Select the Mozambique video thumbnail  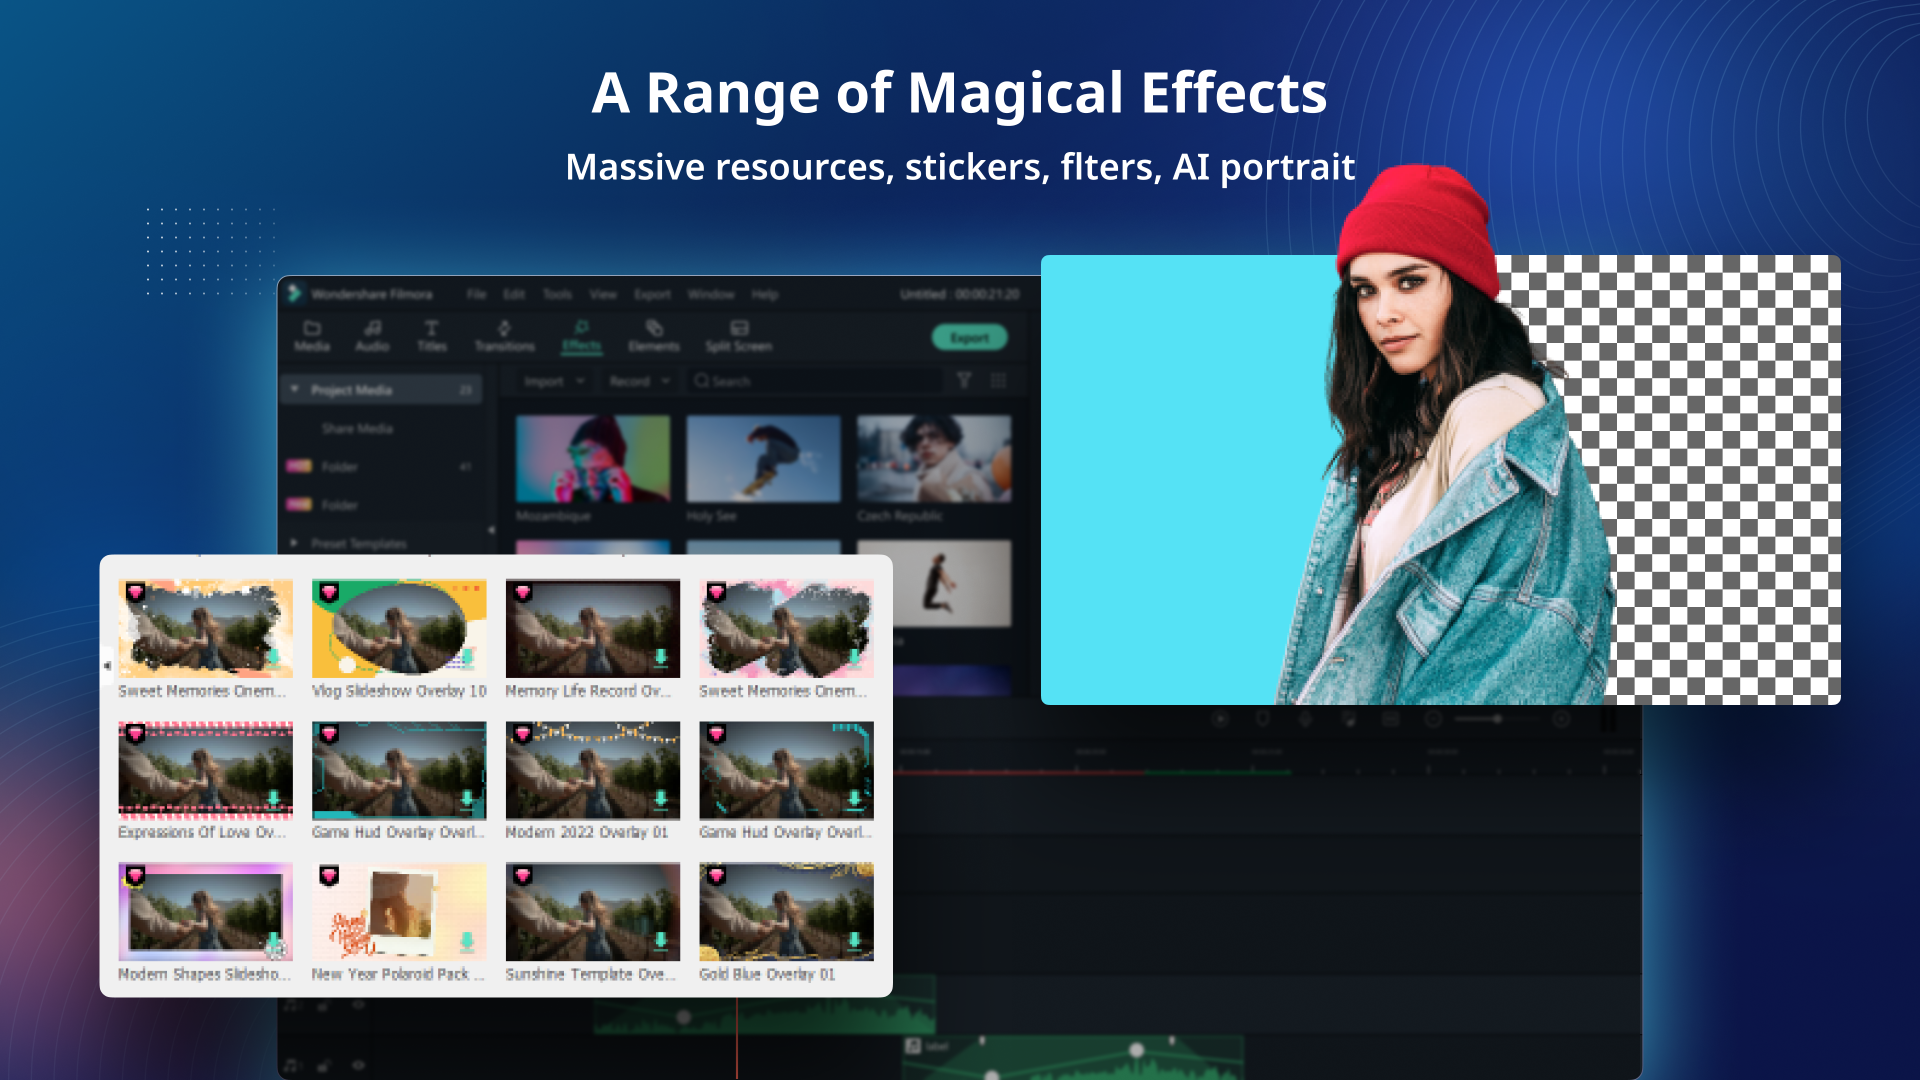592,459
